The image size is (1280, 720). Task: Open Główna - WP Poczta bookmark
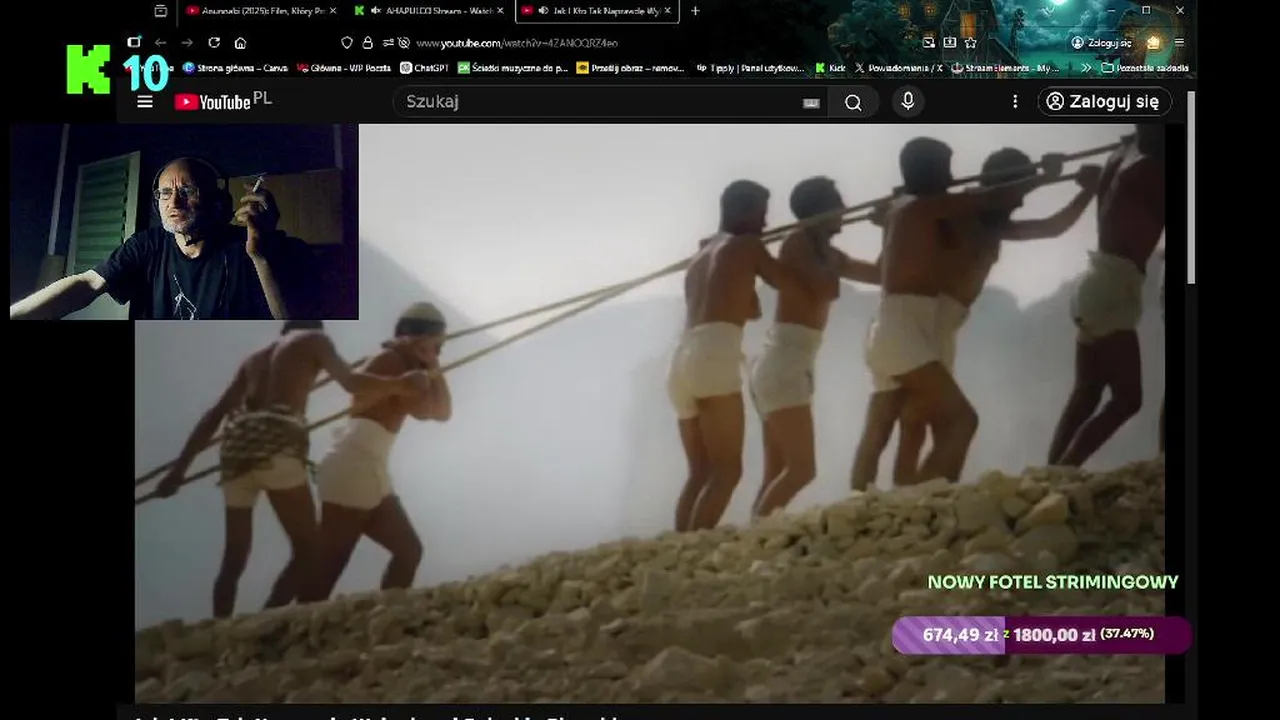[342, 68]
